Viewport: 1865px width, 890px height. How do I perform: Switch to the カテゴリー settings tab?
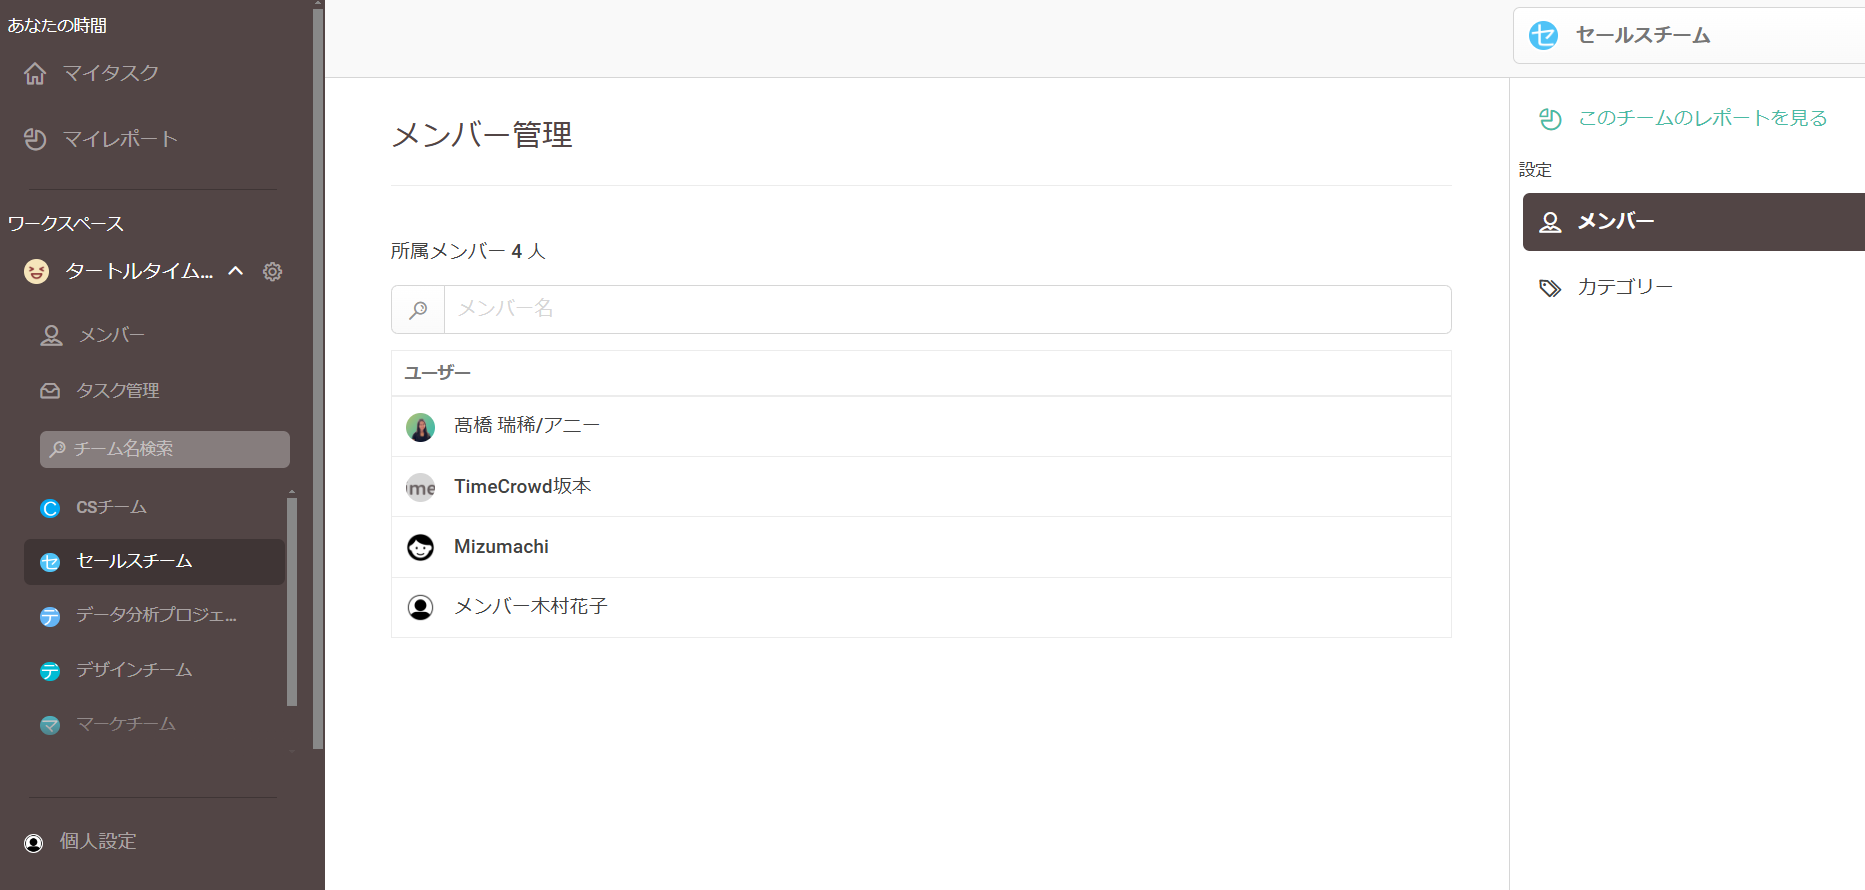coord(1624,288)
